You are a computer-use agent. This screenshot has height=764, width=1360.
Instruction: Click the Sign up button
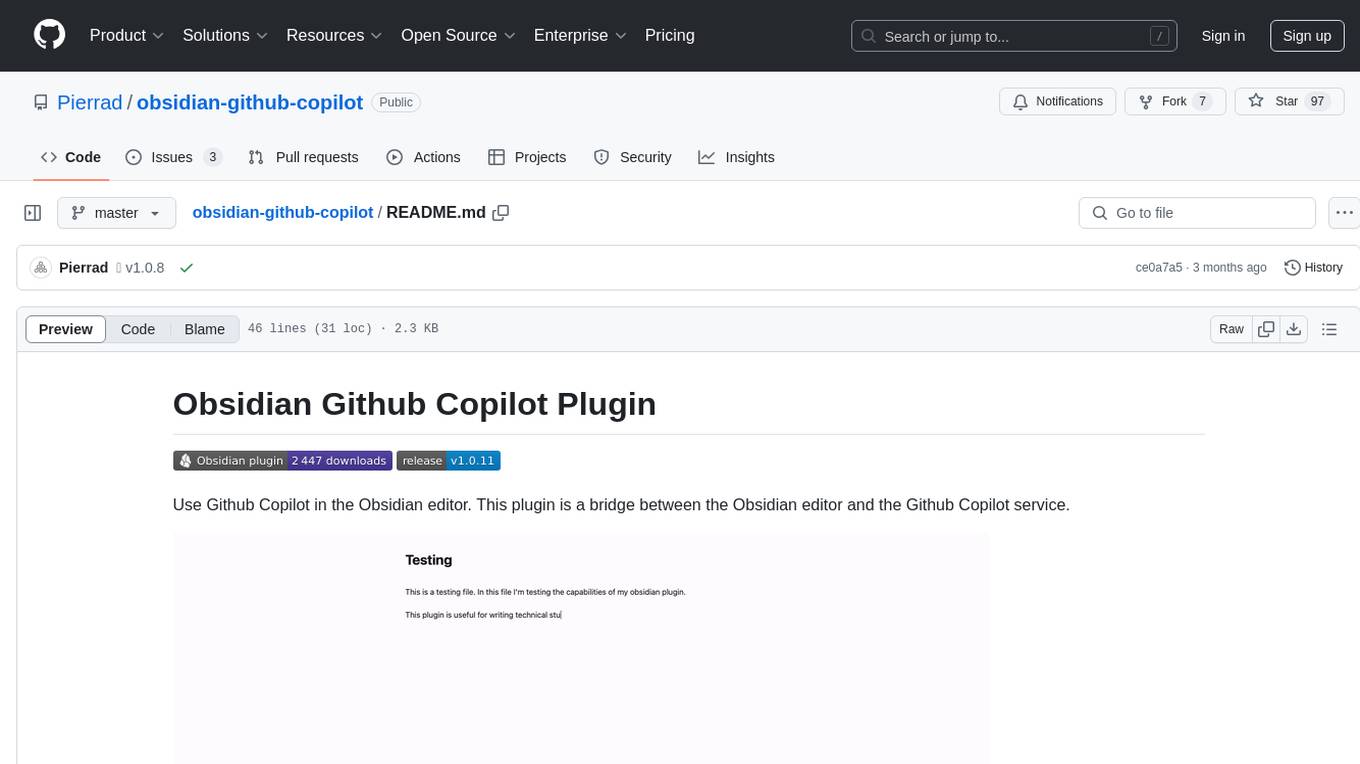point(1307,36)
